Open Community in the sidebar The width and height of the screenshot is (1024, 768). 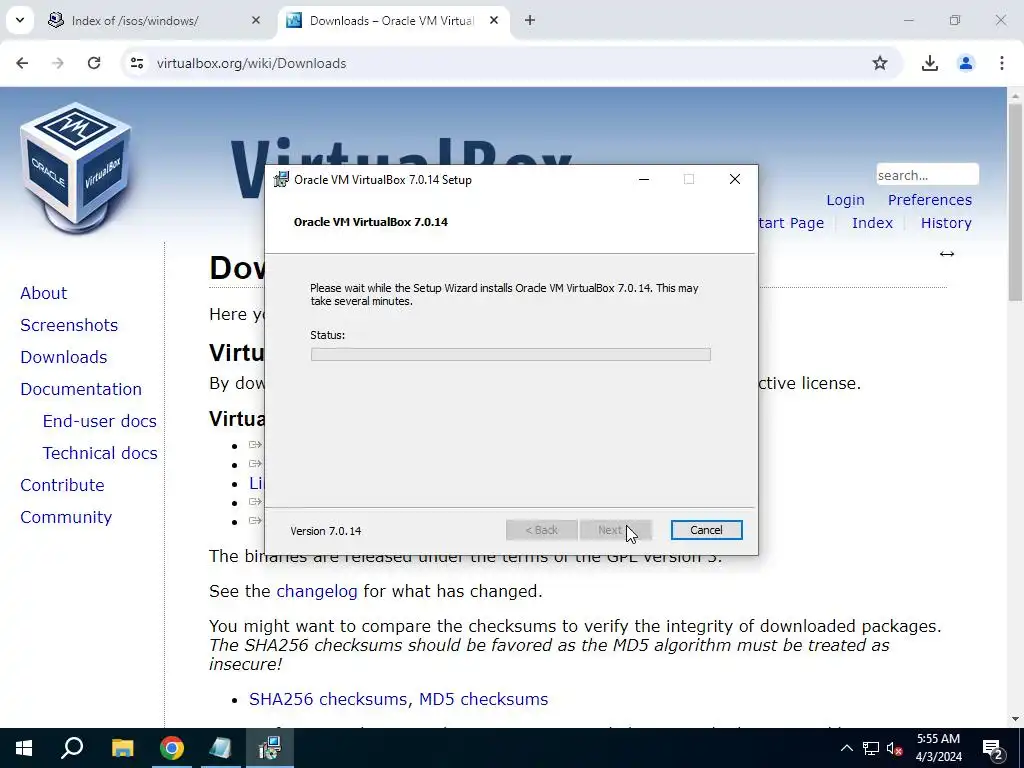tap(66, 517)
